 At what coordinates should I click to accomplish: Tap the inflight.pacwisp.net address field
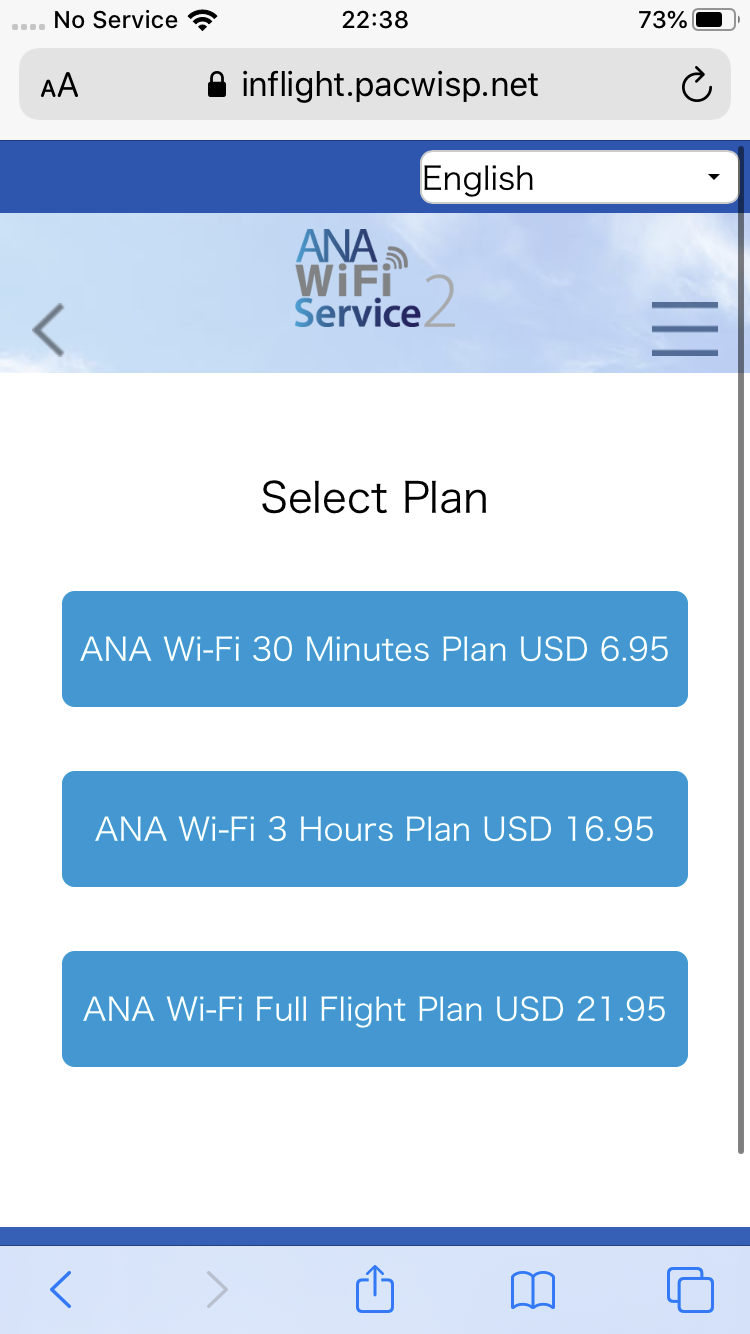pyautogui.click(x=390, y=86)
